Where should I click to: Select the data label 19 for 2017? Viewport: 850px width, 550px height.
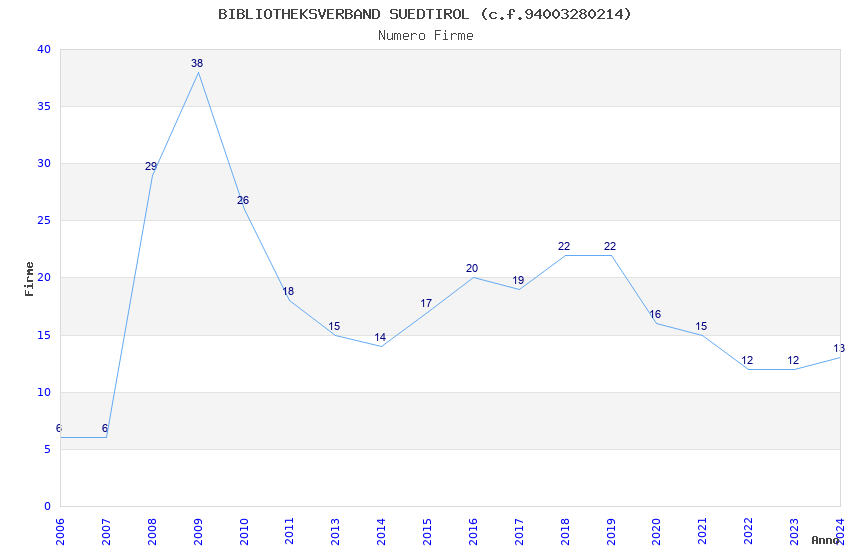coord(518,280)
